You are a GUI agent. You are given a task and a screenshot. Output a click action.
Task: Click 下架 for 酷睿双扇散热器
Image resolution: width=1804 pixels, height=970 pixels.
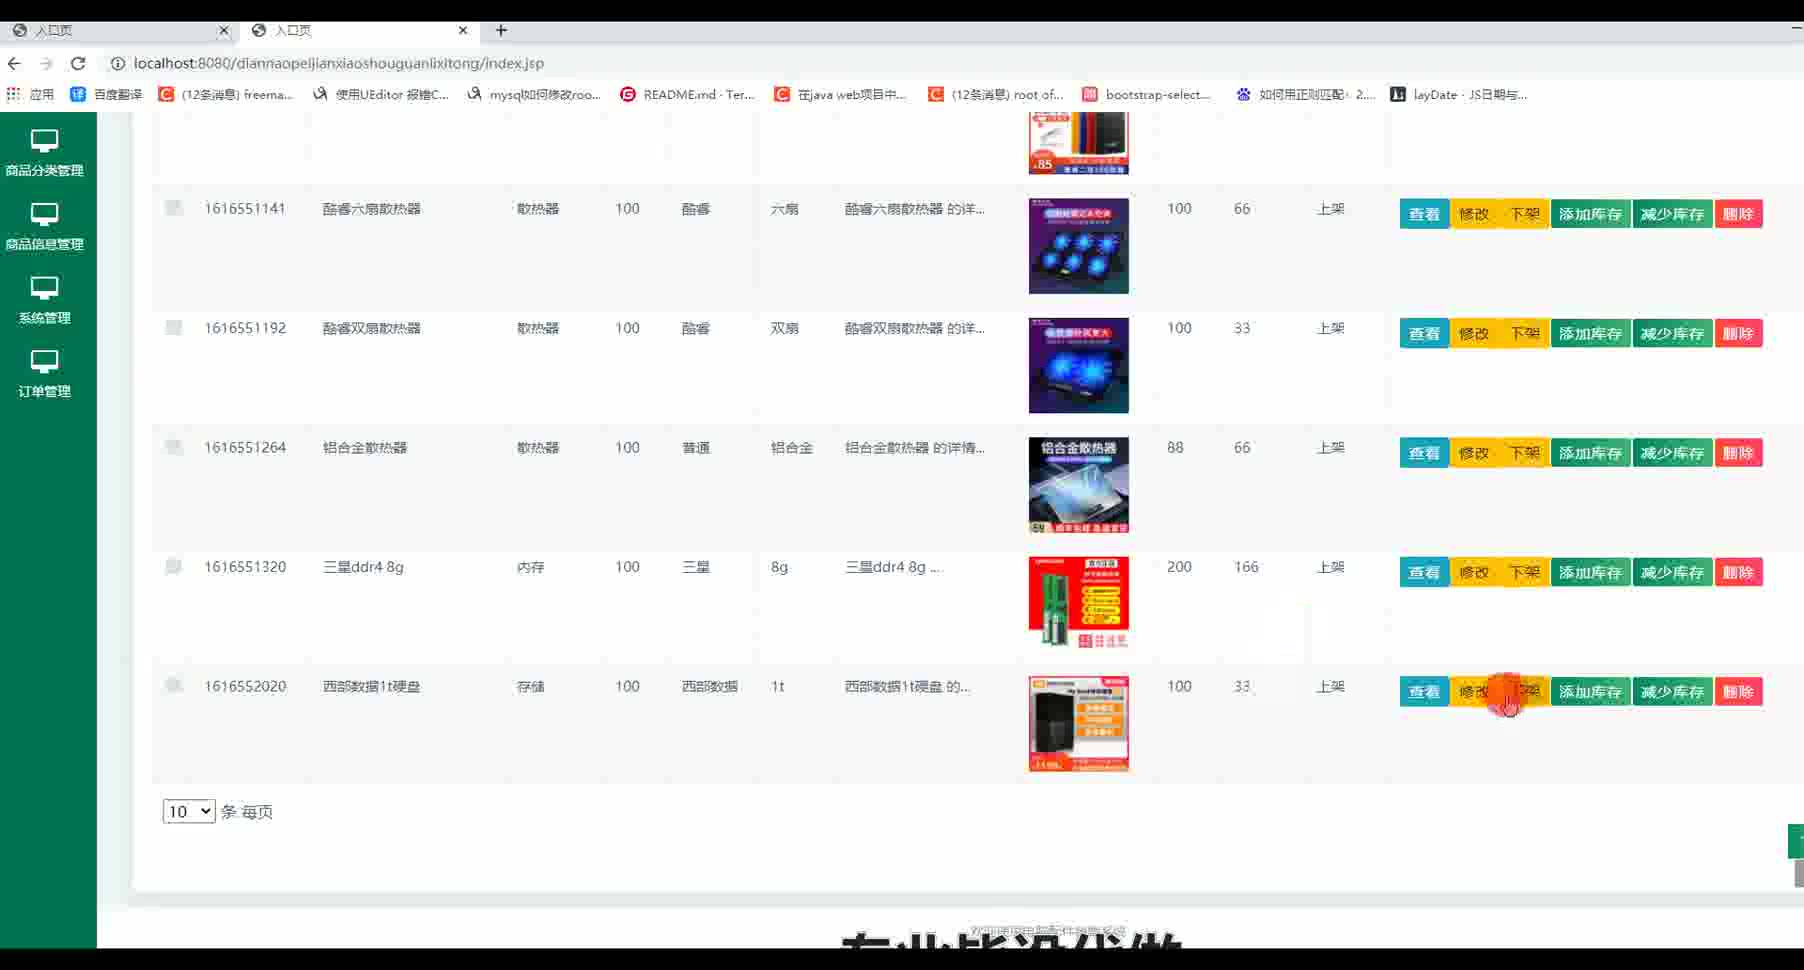pos(1525,333)
